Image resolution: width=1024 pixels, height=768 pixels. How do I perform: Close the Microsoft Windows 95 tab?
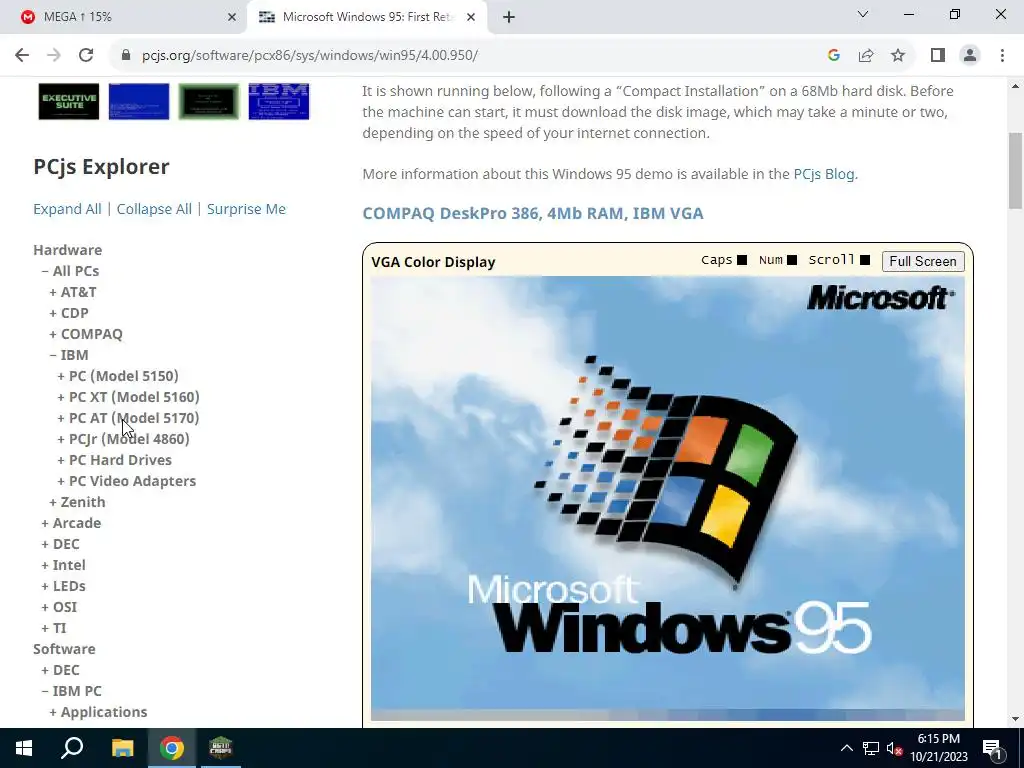point(471,17)
